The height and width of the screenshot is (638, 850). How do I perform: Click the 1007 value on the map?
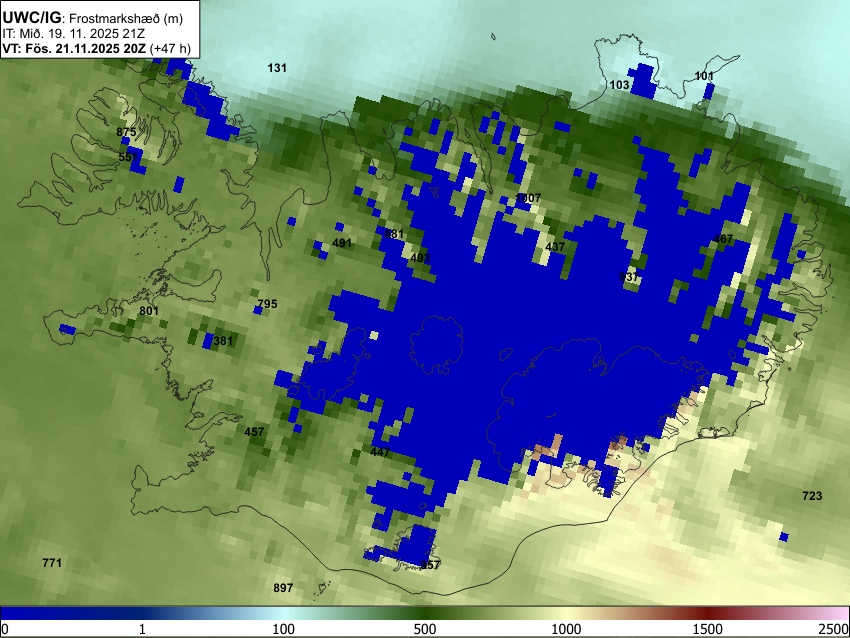pyautogui.click(x=529, y=198)
